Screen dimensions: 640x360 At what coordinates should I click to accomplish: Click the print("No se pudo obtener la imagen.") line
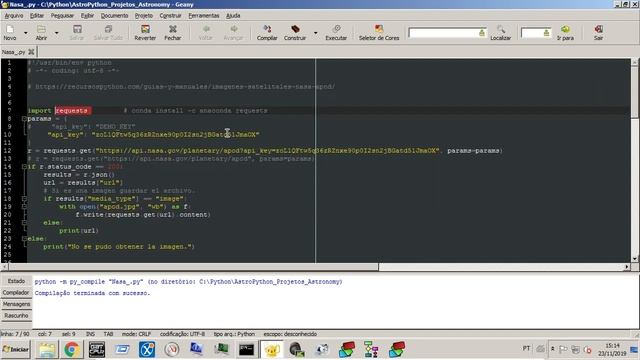click(x=119, y=247)
